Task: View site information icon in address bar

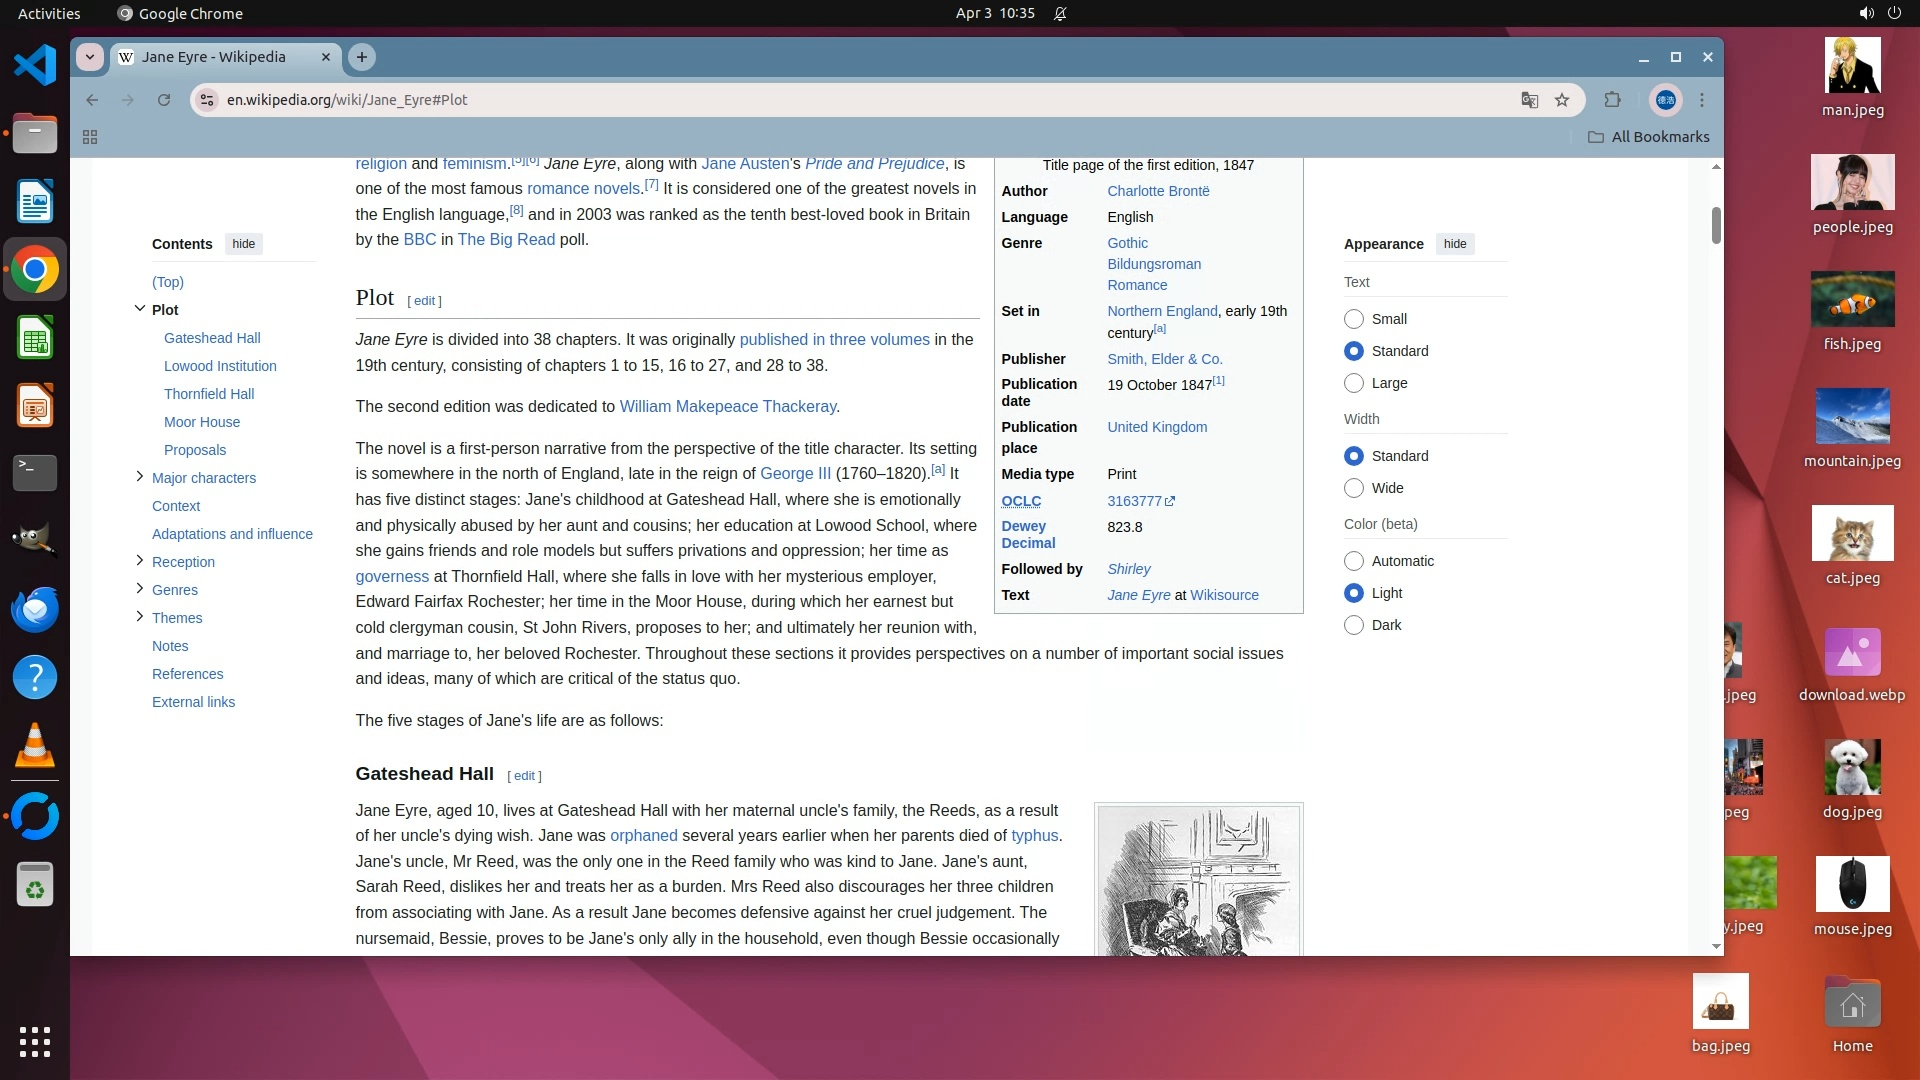Action: click(207, 100)
